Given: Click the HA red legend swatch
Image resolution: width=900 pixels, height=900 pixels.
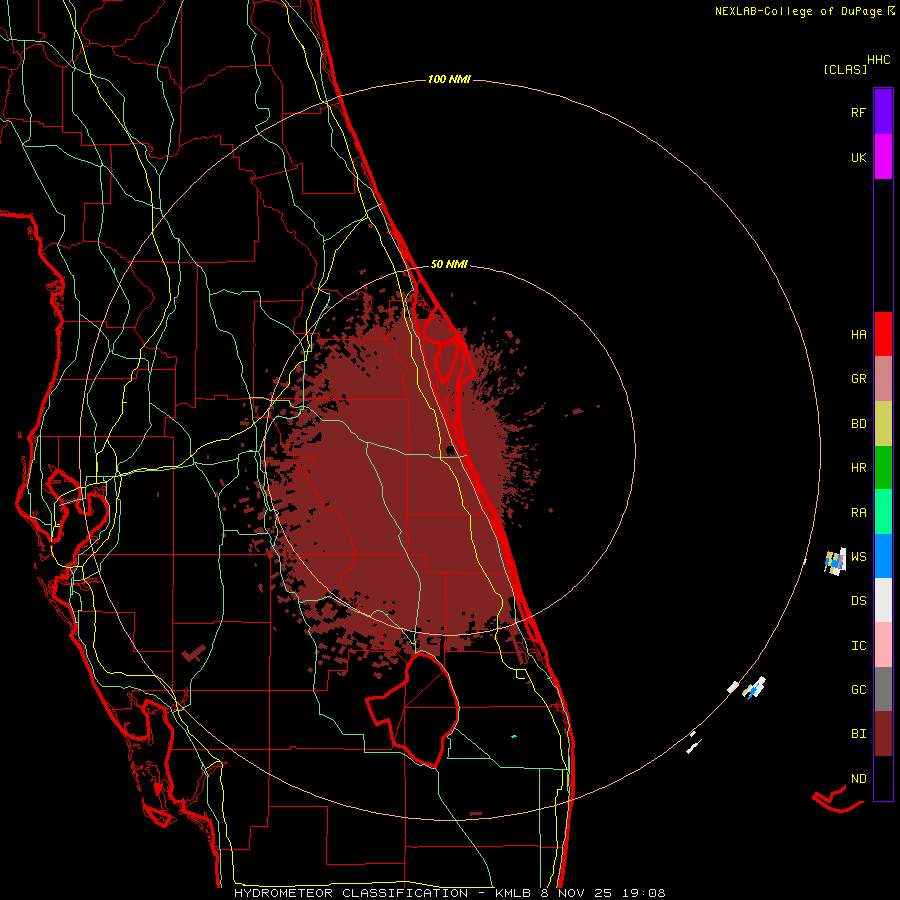Looking at the screenshot, I should (x=883, y=334).
